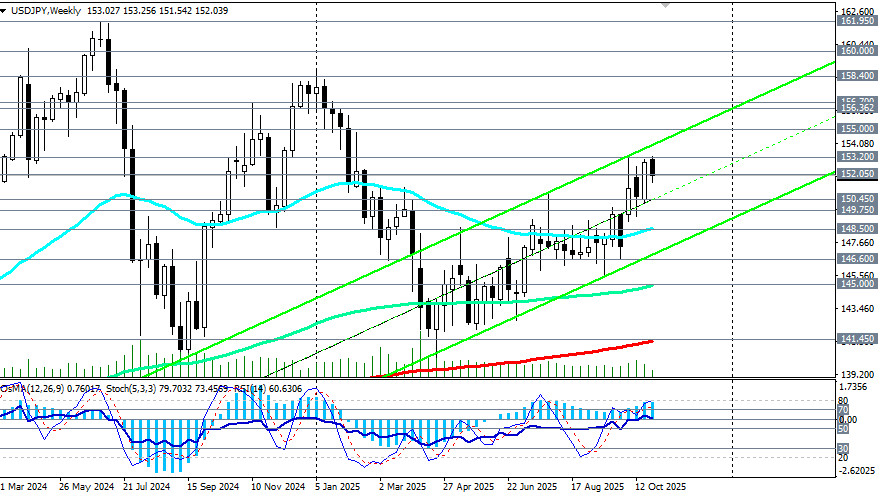Click the RSI(14) 60.6306 indicator label
This screenshot has width=880, height=498.
click(x=269, y=389)
